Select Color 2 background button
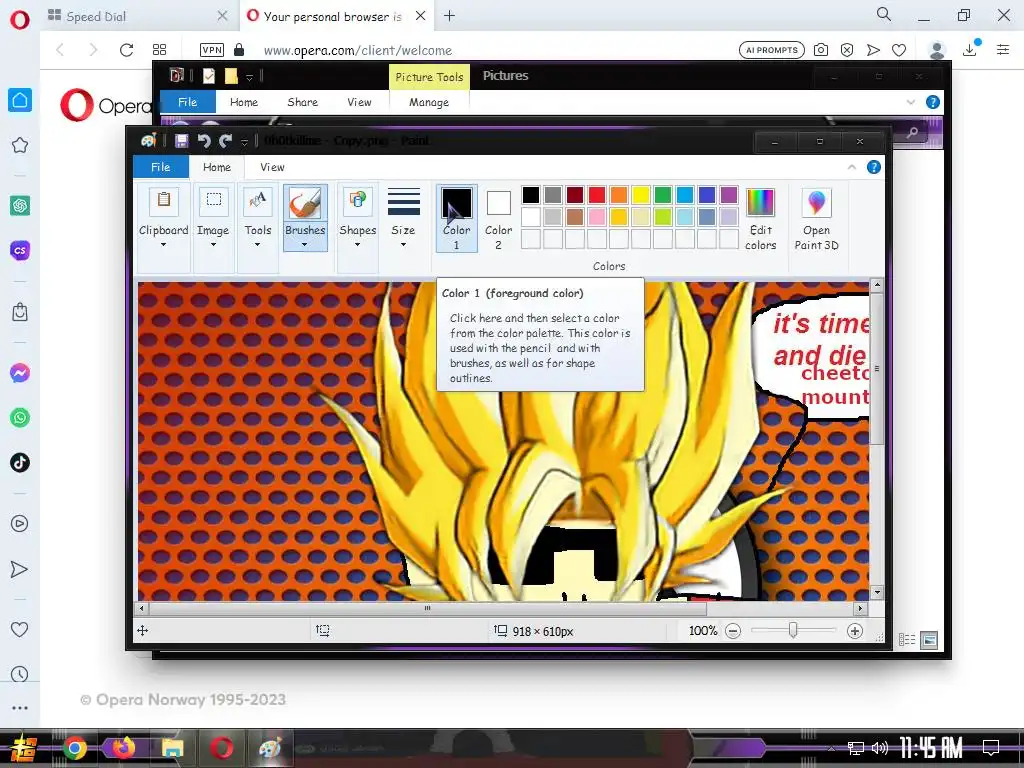This screenshot has width=1024, height=768. pyautogui.click(x=498, y=219)
